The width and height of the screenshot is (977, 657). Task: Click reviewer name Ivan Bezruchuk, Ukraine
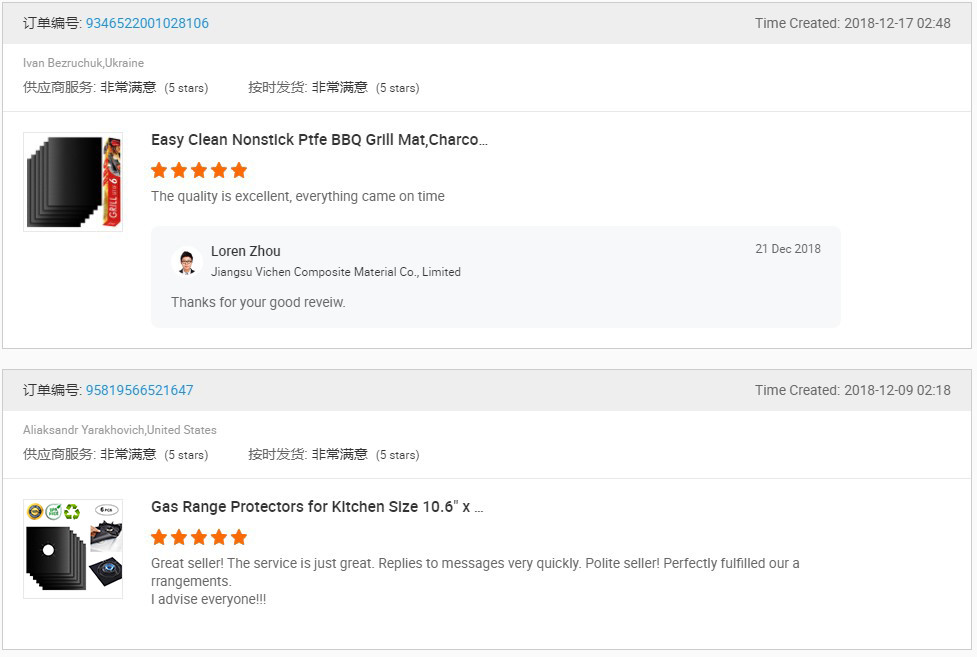pos(83,63)
